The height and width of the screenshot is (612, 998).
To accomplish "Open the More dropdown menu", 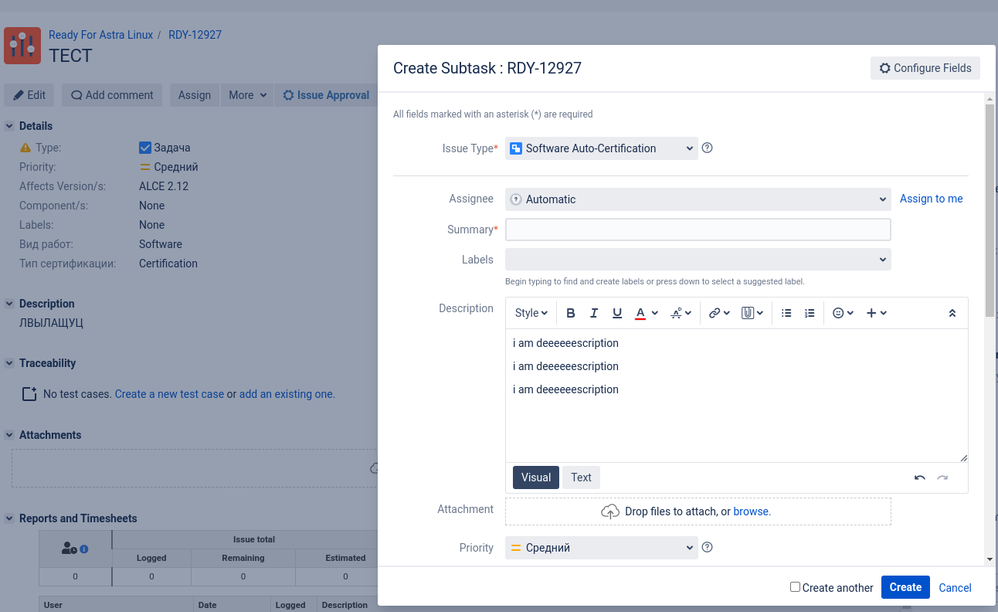I will [x=247, y=95].
